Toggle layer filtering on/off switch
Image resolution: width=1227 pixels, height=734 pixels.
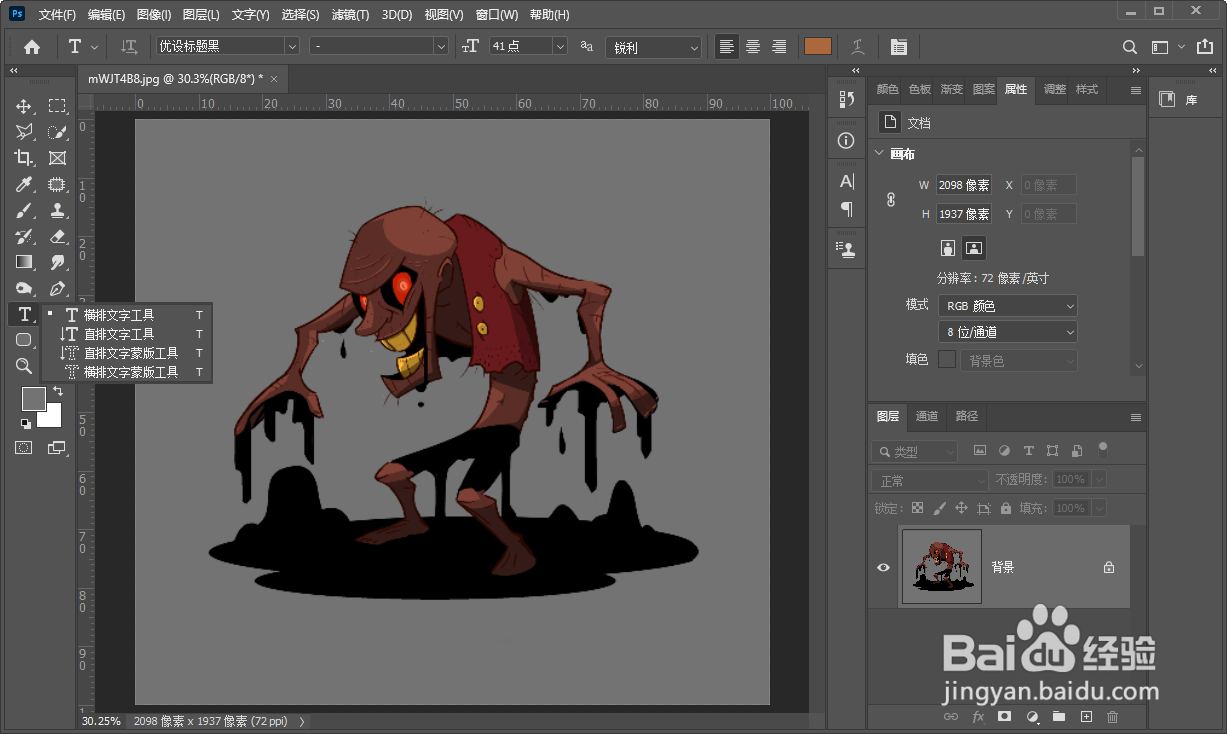pos(1103,449)
